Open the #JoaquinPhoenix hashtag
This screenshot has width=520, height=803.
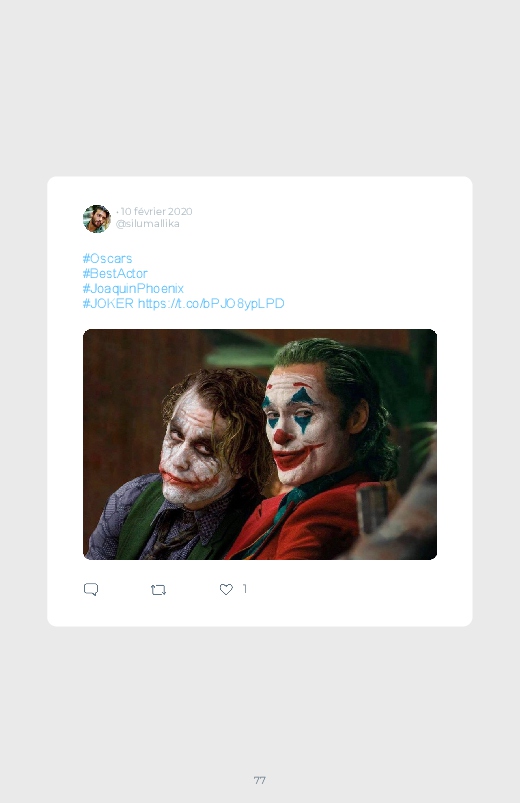coord(133,288)
